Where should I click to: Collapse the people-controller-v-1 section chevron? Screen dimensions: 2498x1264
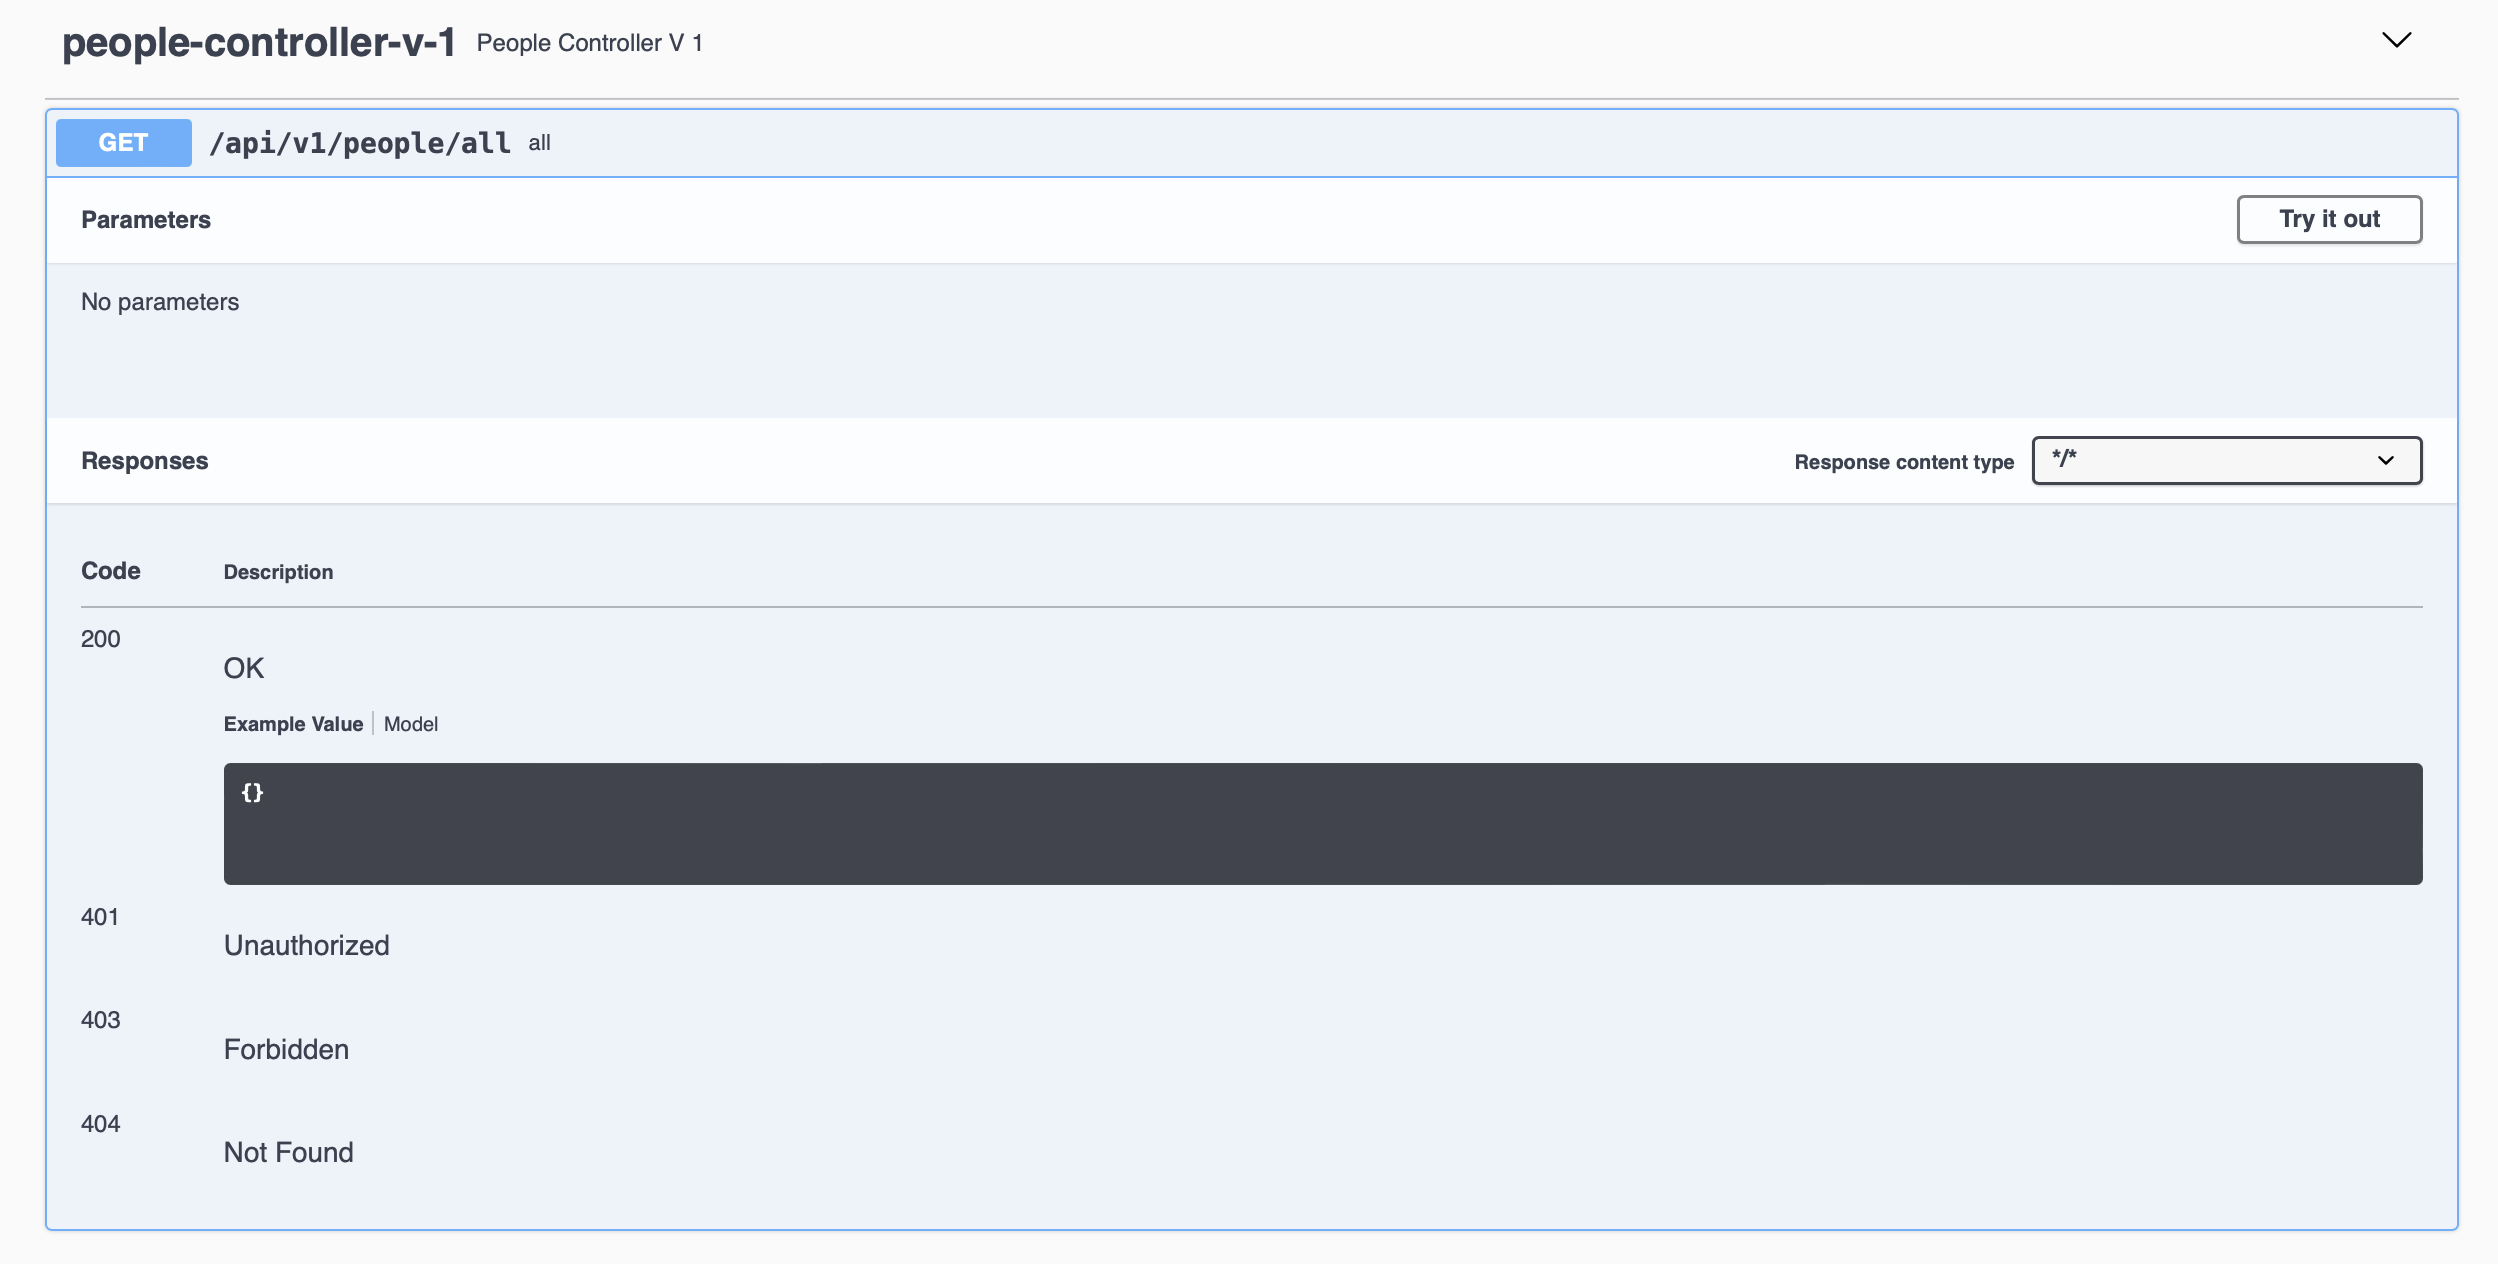(x=2396, y=40)
